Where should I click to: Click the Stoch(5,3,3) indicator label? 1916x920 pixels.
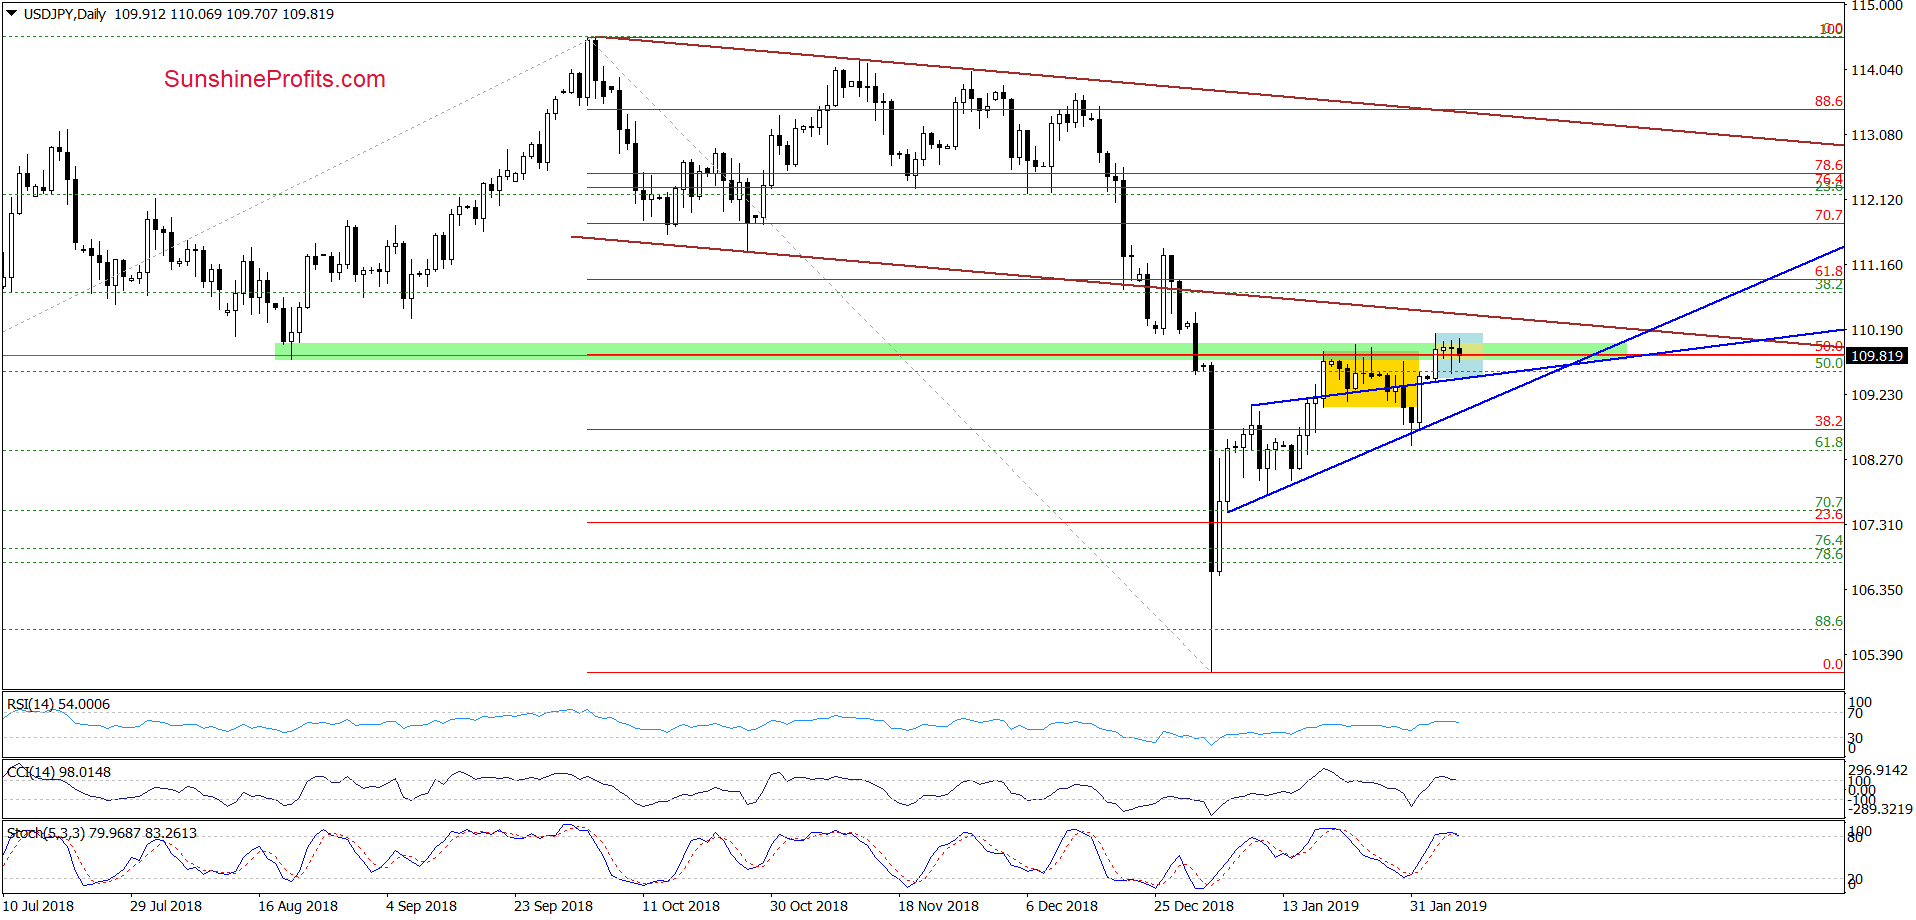tap(102, 833)
